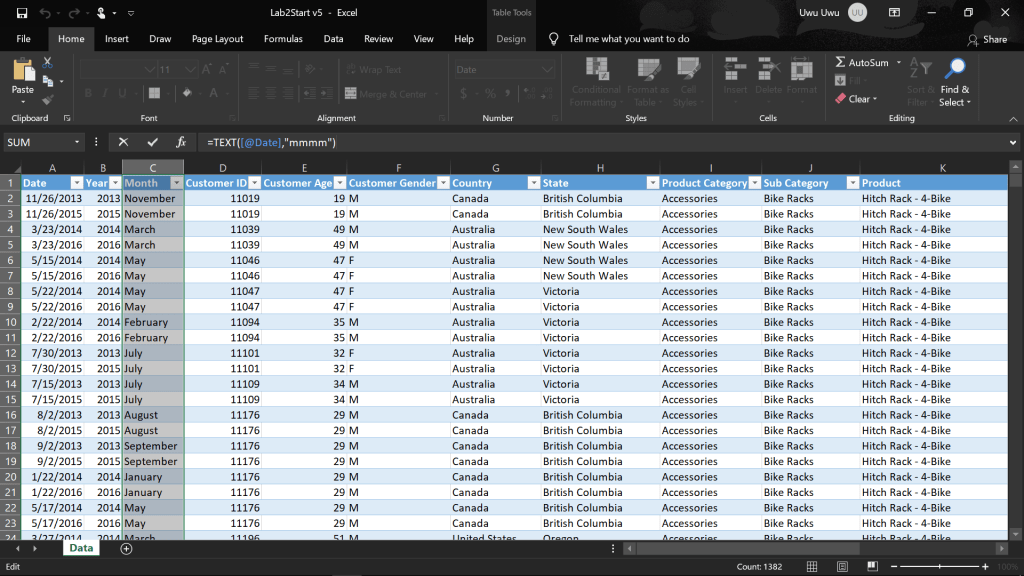
Task: Click the Clear eraser button
Action: [856, 99]
